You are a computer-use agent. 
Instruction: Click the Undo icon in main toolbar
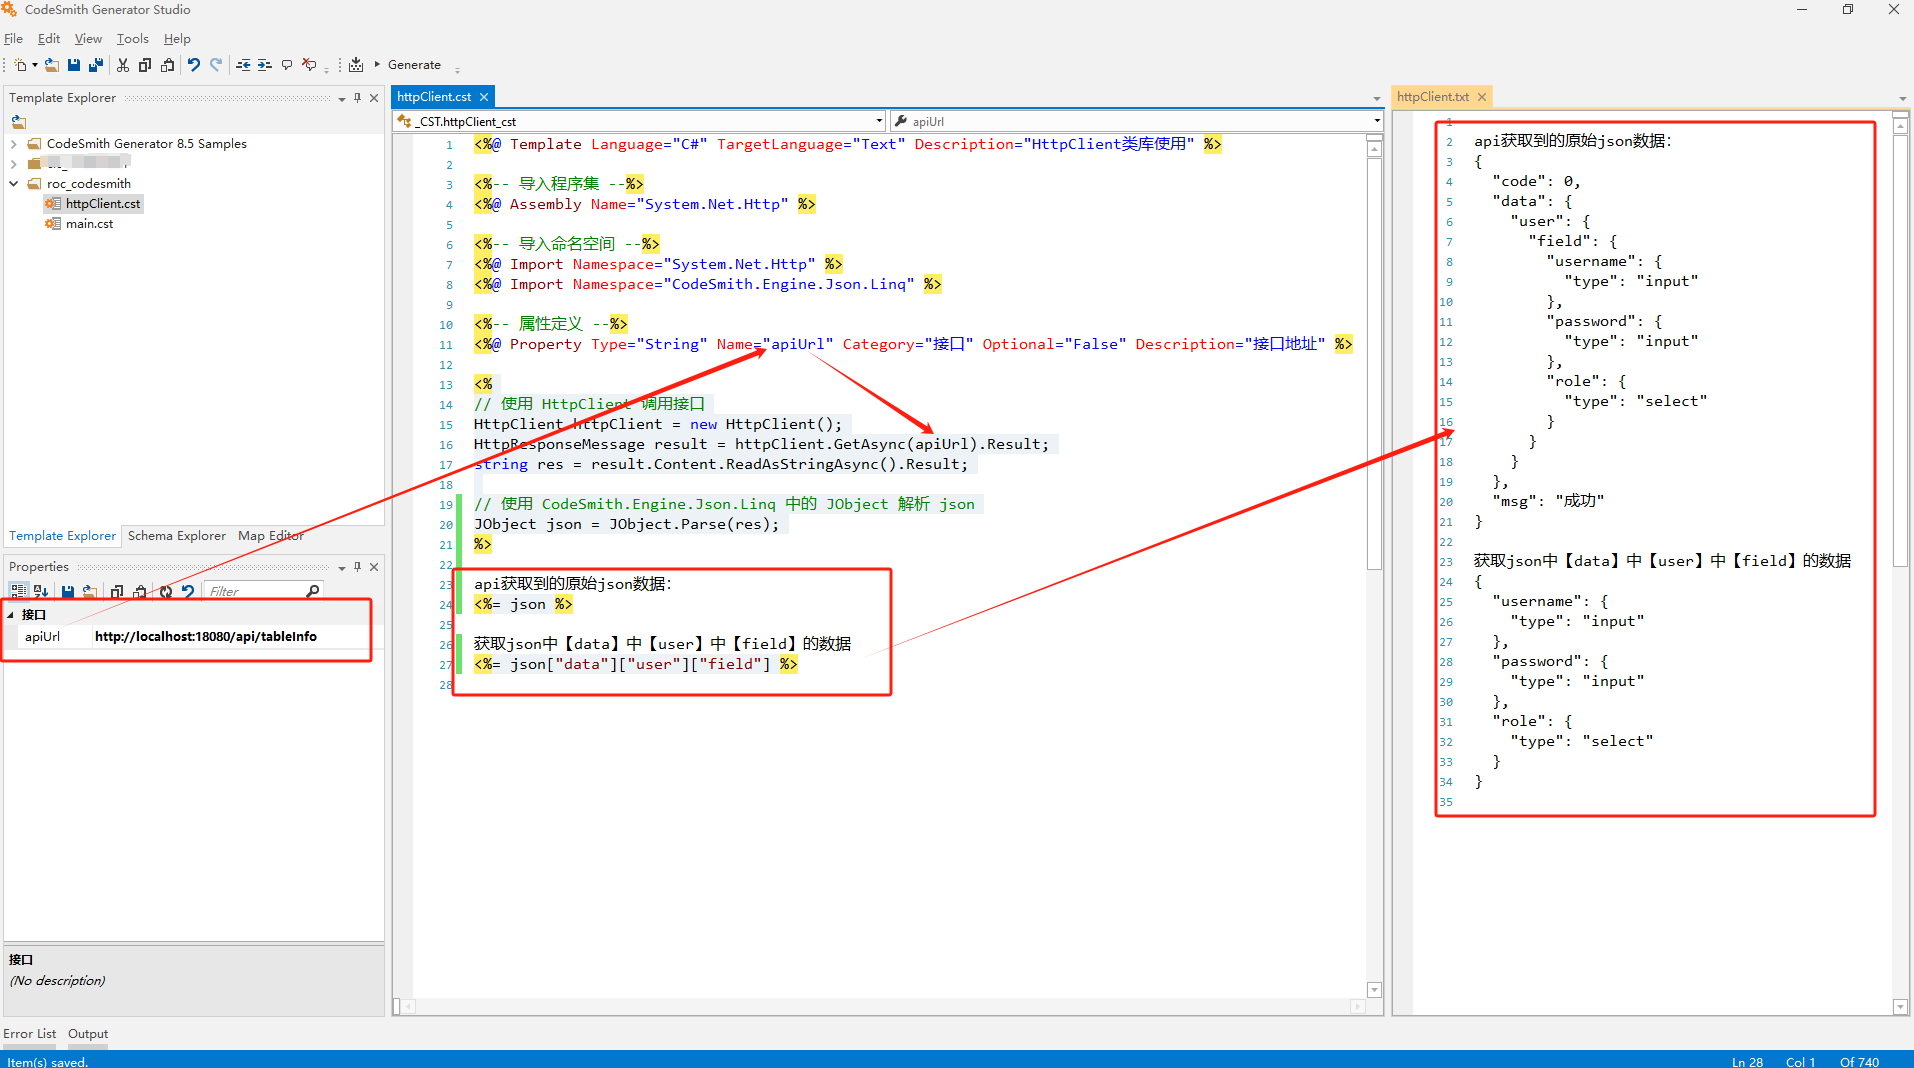point(194,65)
